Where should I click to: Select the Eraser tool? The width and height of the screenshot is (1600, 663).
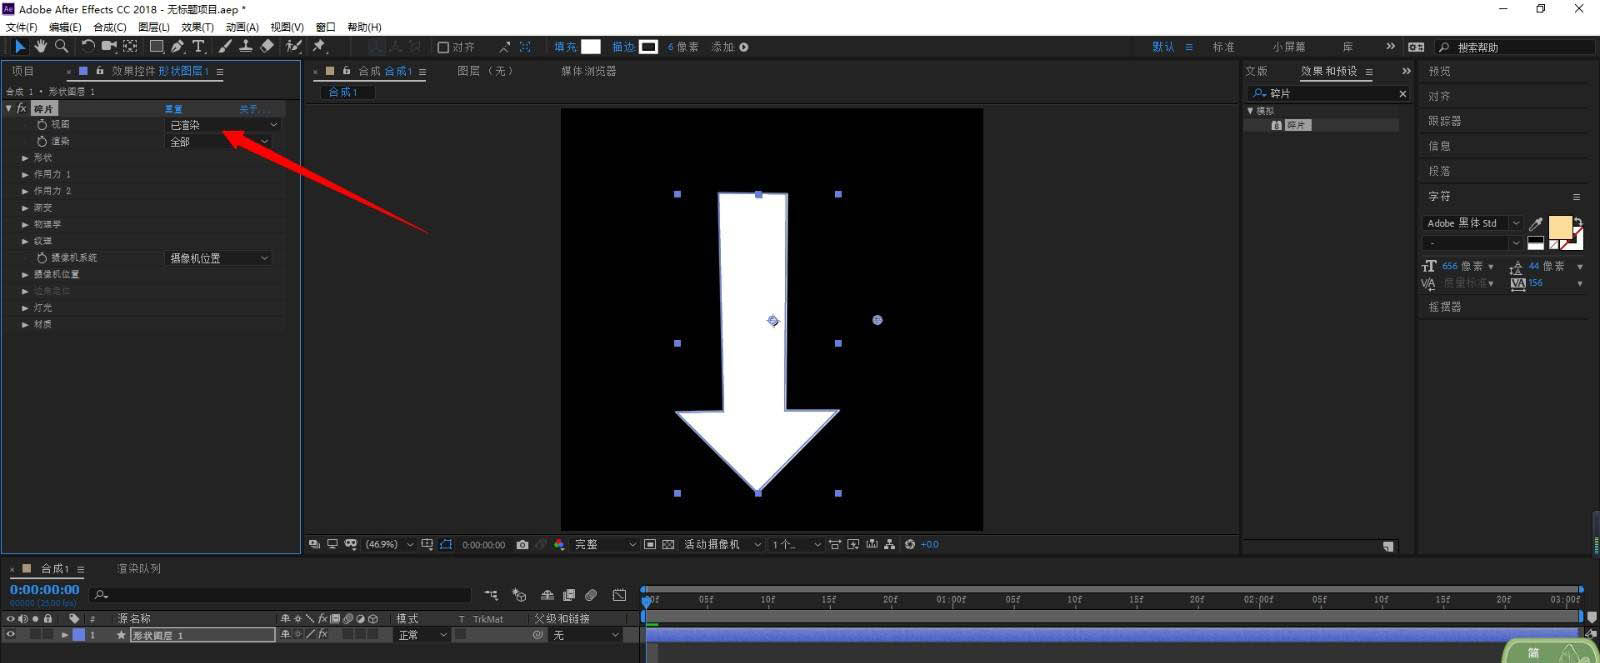(x=267, y=46)
